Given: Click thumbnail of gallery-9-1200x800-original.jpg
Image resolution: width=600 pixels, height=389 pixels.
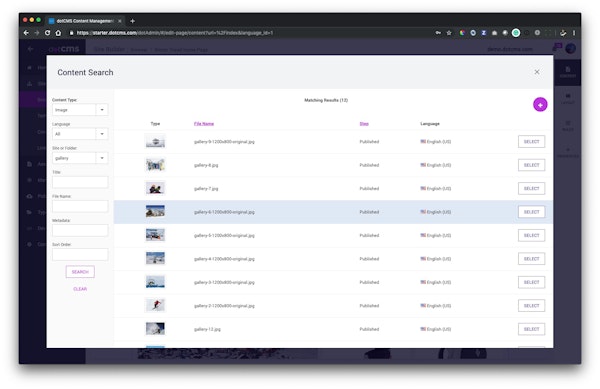Looking at the screenshot, I should pyautogui.click(x=155, y=142).
